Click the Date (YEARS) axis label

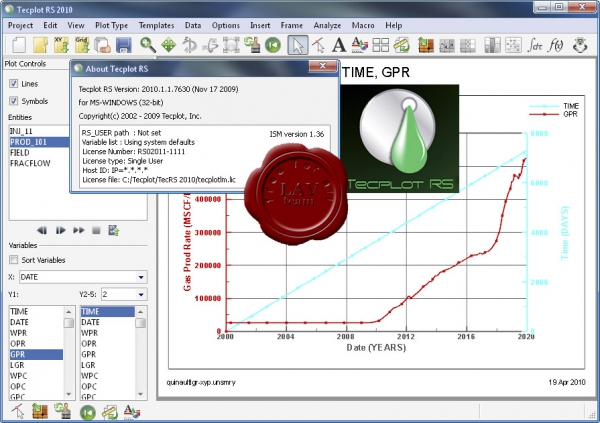pos(376,348)
